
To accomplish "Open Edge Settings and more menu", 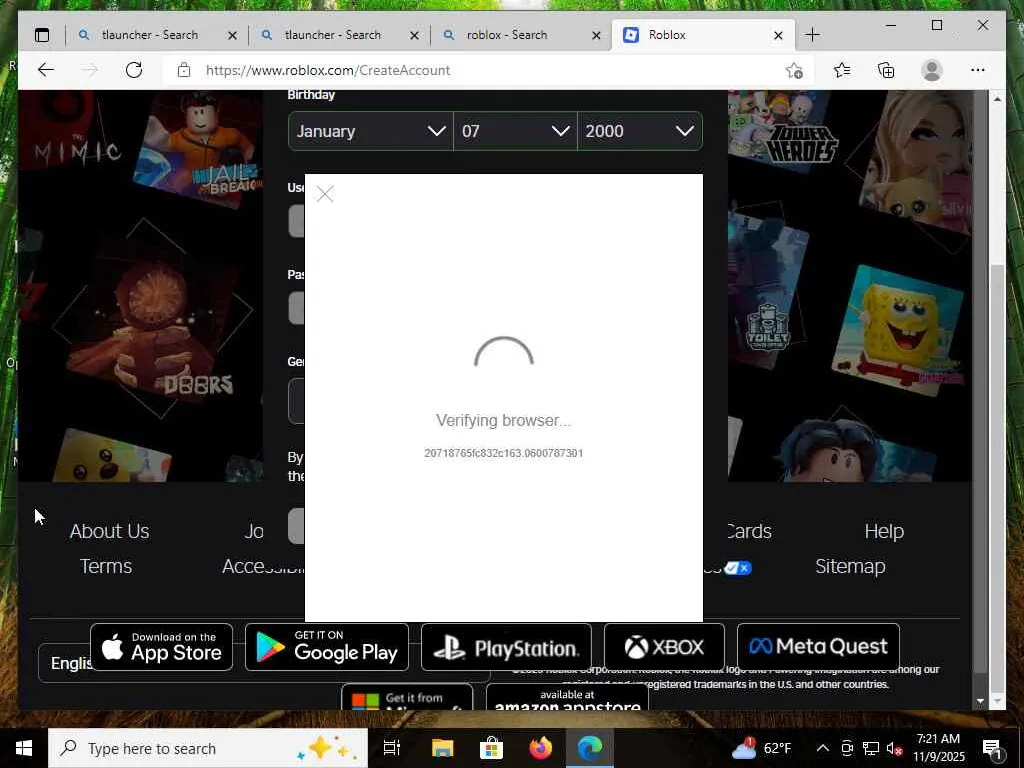I will (x=978, y=70).
